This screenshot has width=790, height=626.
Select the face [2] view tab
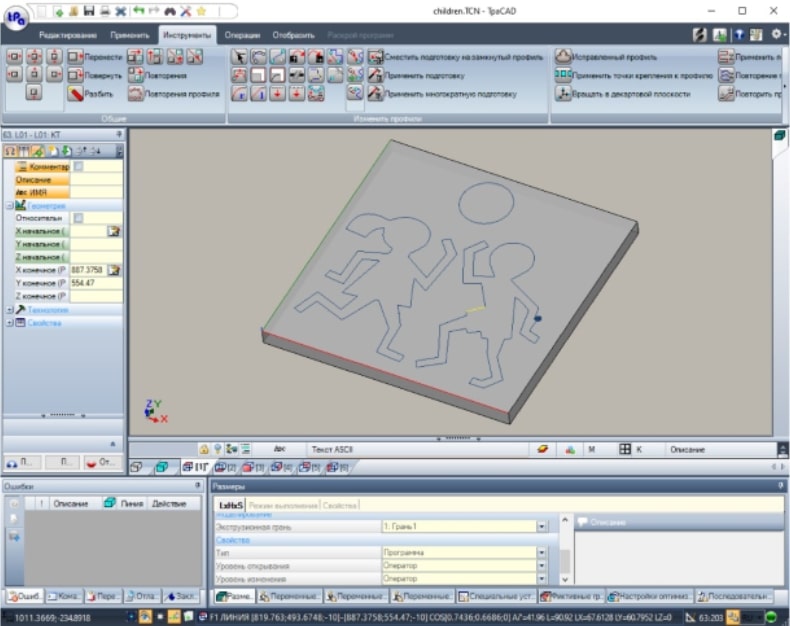point(225,467)
